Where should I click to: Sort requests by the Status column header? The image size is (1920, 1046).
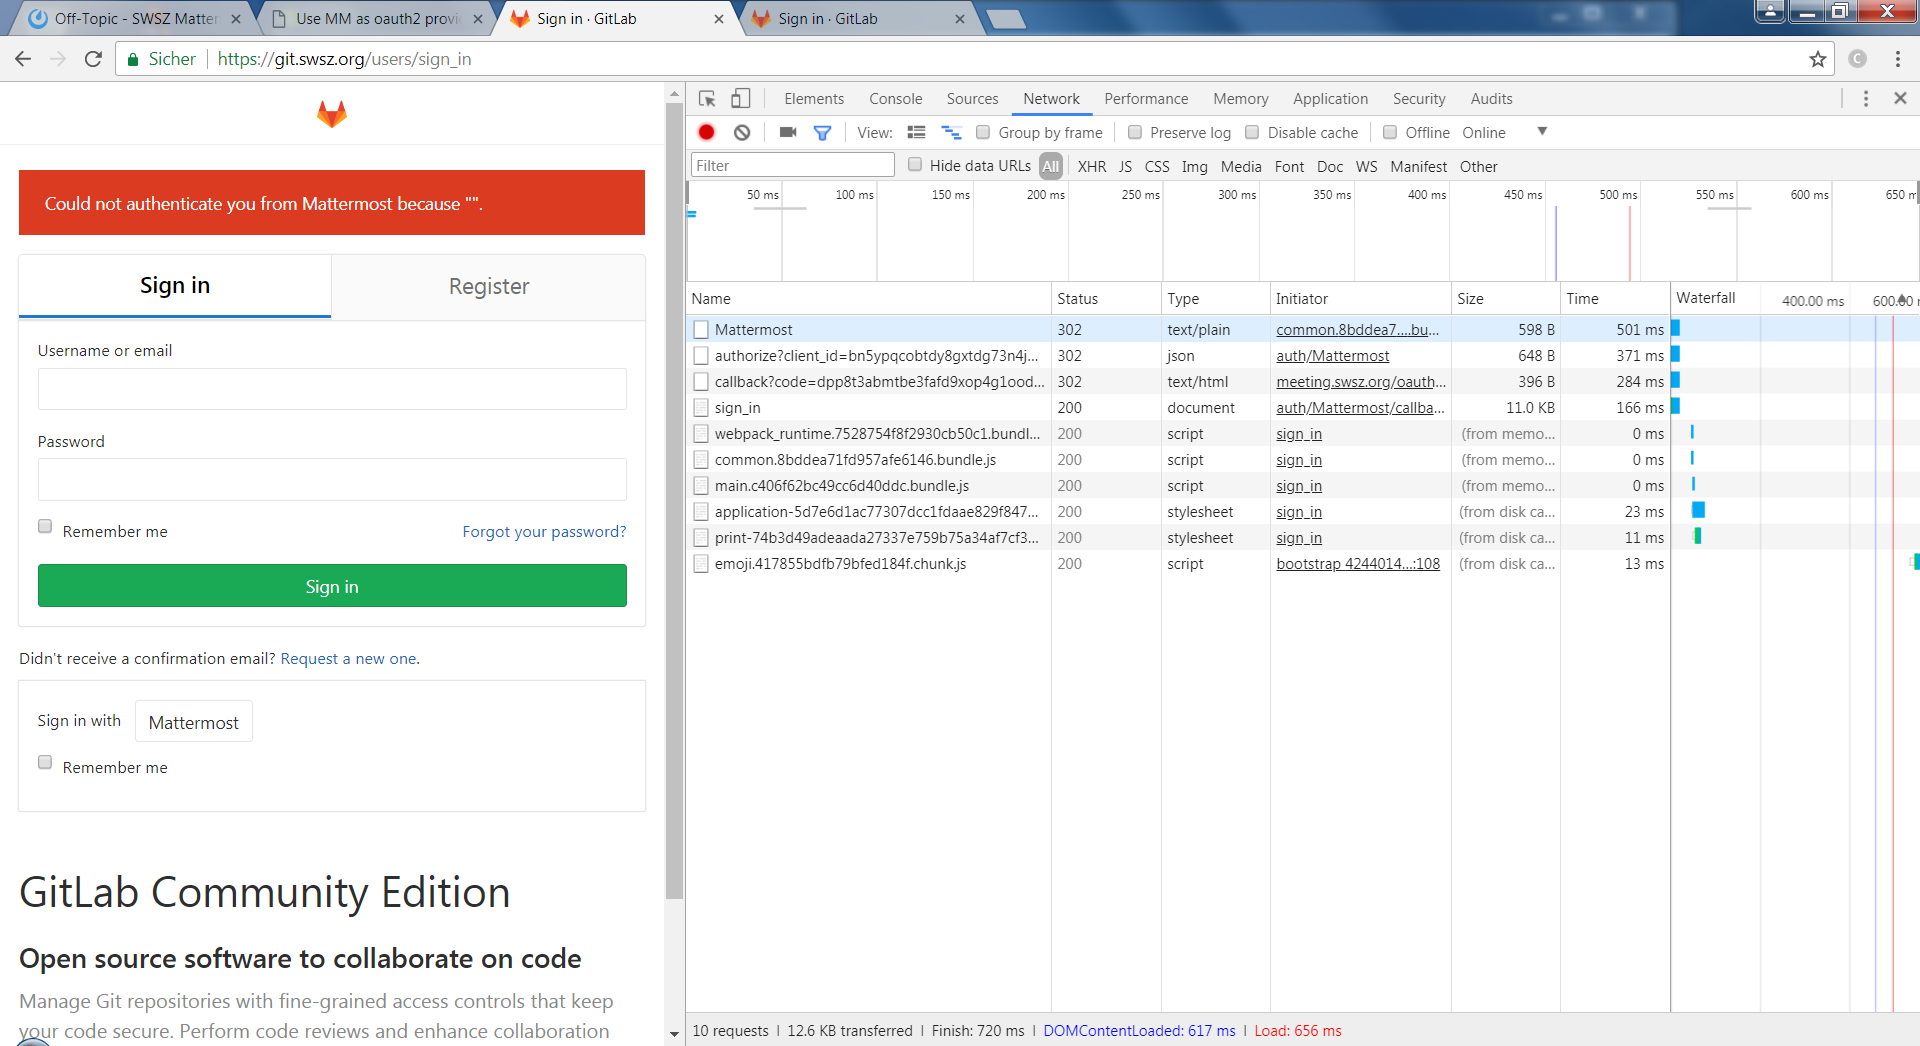[1106, 298]
